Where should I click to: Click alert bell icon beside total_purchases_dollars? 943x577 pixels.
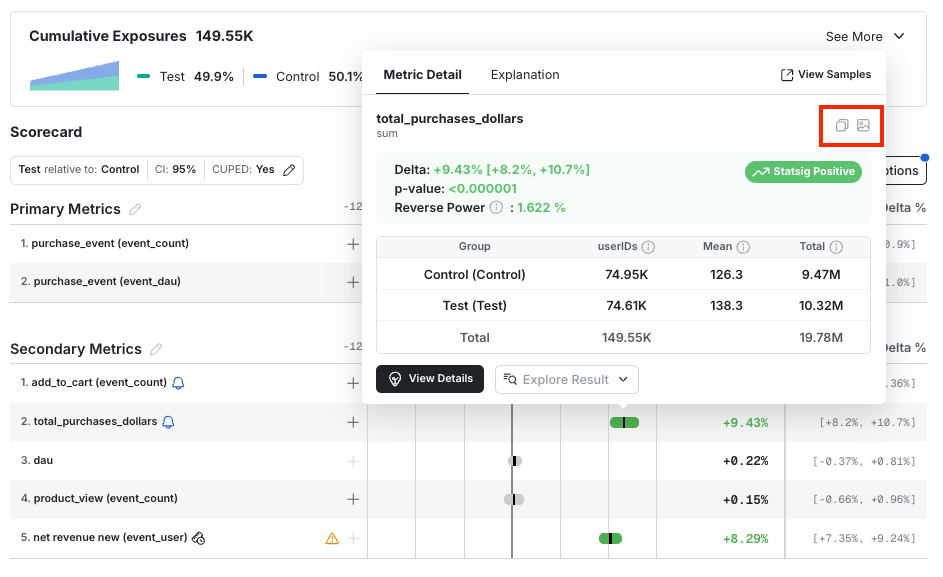168,422
